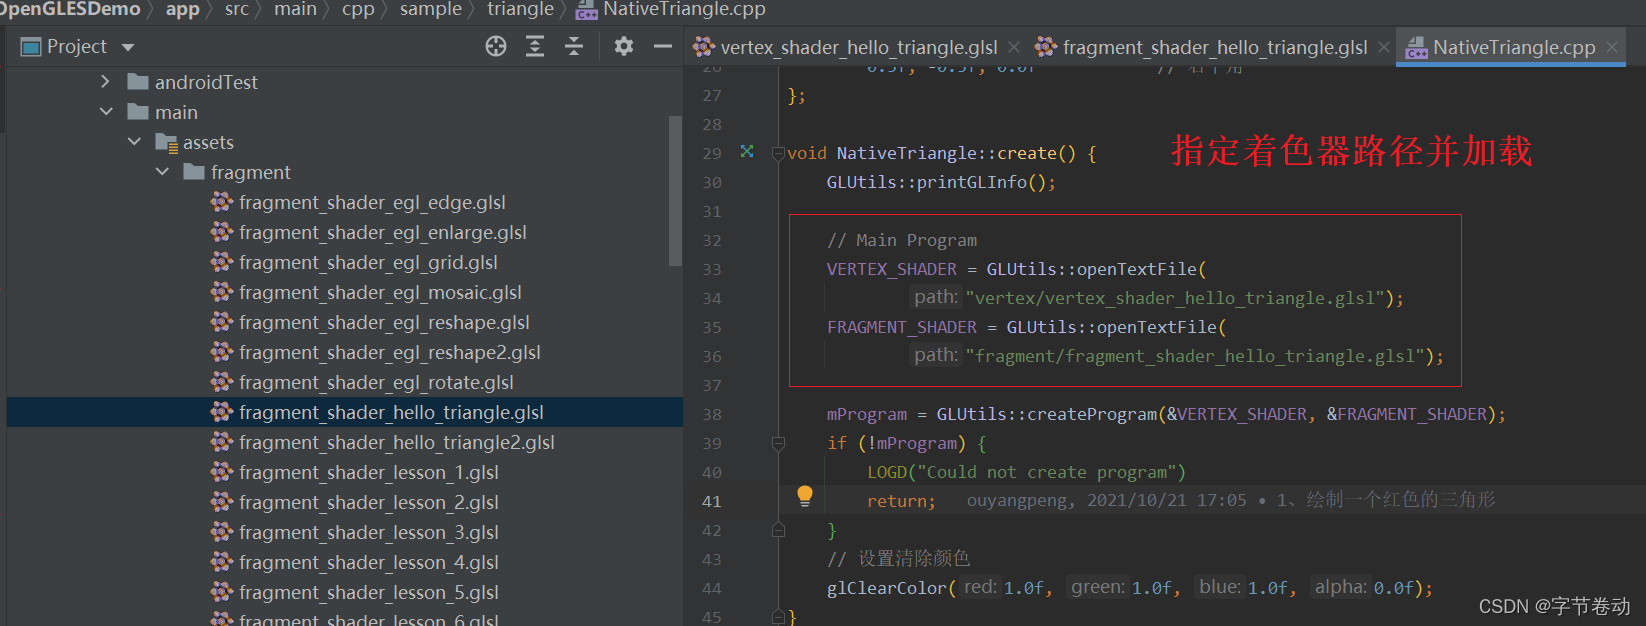Hide the Project tool window
This screenshot has width=1646, height=626.
click(662, 46)
